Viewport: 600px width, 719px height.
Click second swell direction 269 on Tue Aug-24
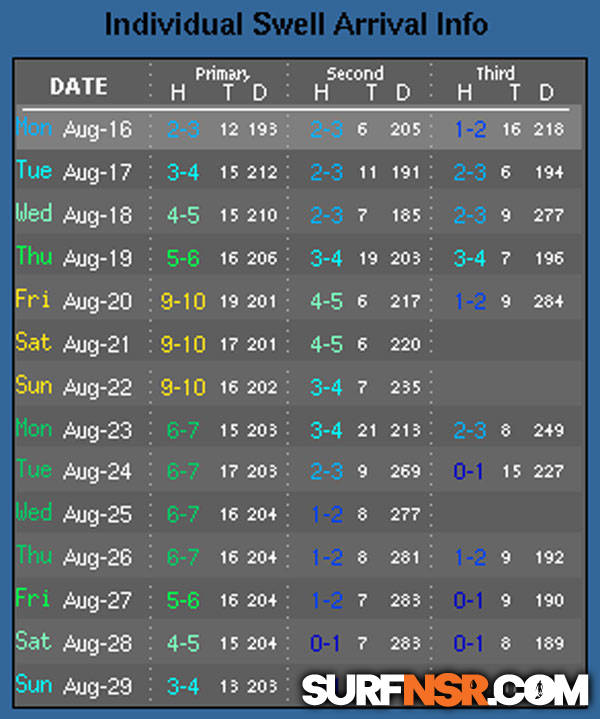click(405, 471)
